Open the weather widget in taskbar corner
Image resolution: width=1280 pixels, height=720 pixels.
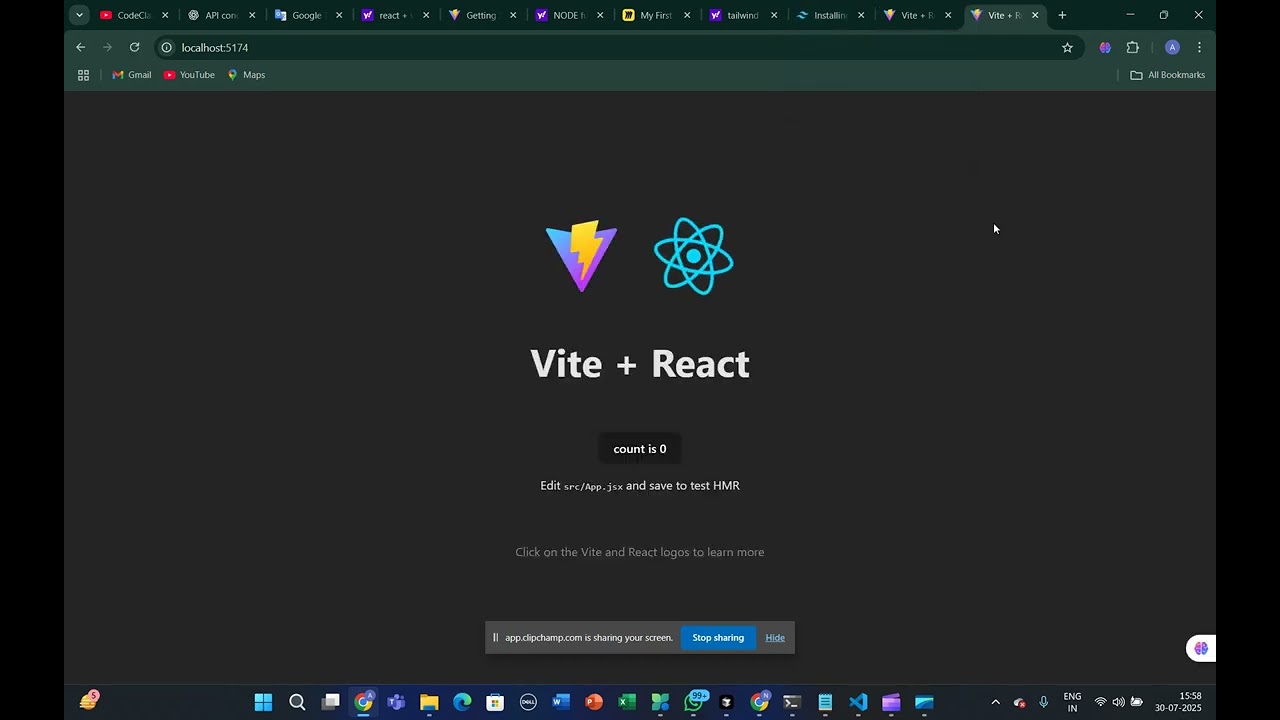[x=89, y=700]
